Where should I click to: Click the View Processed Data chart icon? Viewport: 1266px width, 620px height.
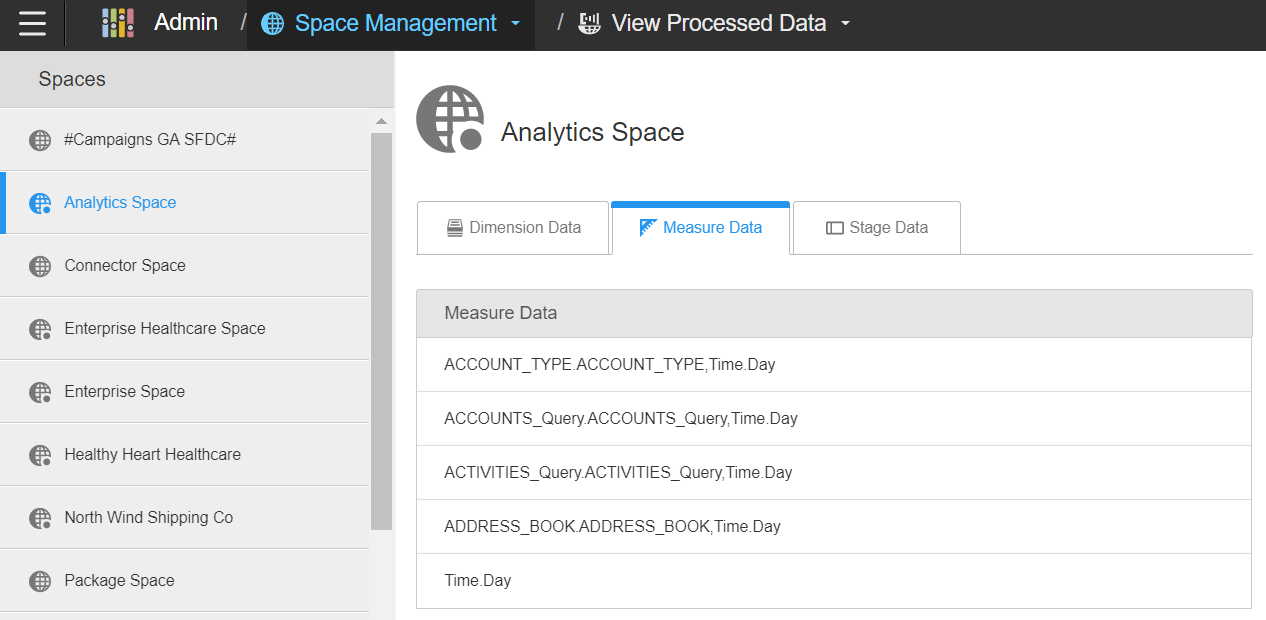[x=590, y=24]
